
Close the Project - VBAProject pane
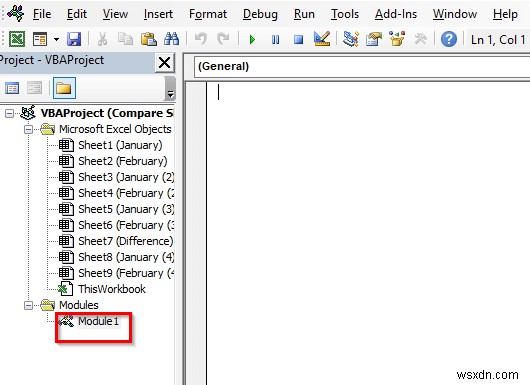[x=165, y=63]
